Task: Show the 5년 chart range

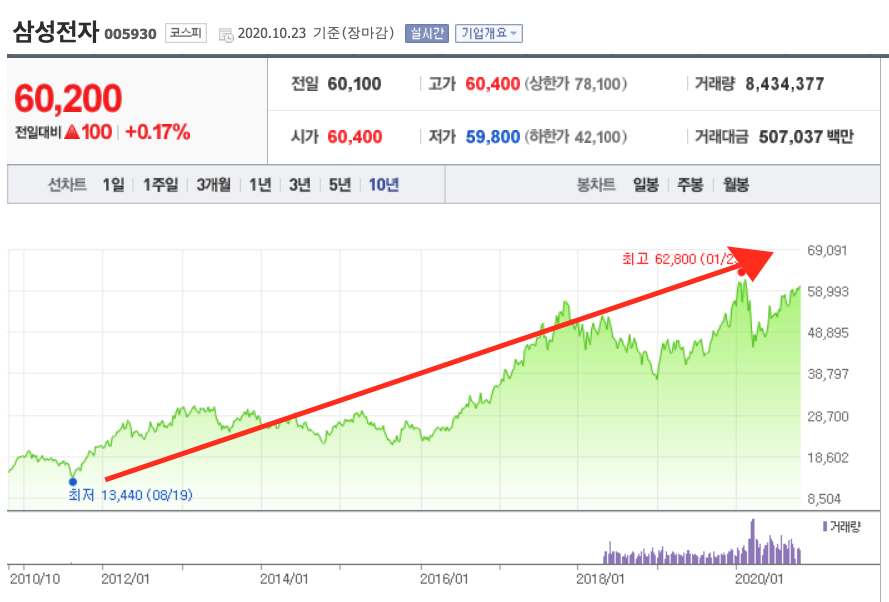Action: [x=340, y=185]
